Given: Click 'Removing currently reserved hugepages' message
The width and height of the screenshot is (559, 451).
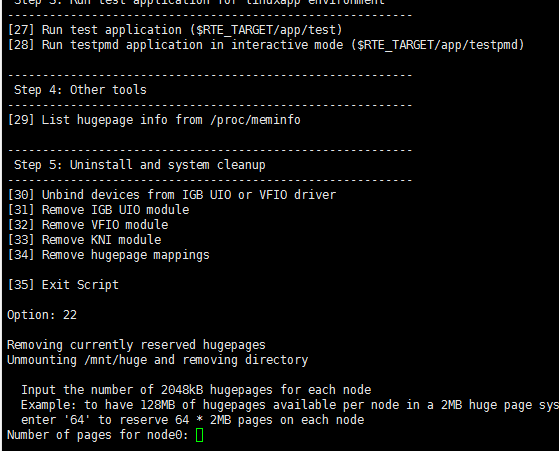Looking at the screenshot, I should [136, 345].
